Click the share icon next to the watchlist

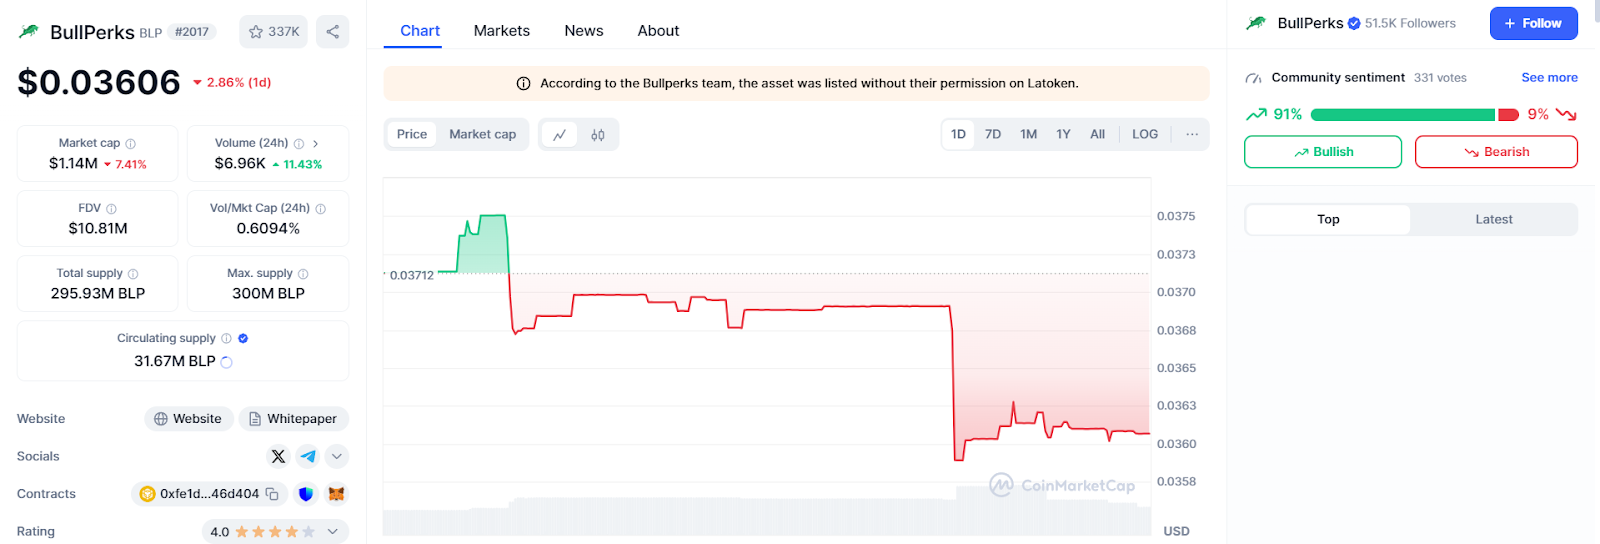pos(332,32)
